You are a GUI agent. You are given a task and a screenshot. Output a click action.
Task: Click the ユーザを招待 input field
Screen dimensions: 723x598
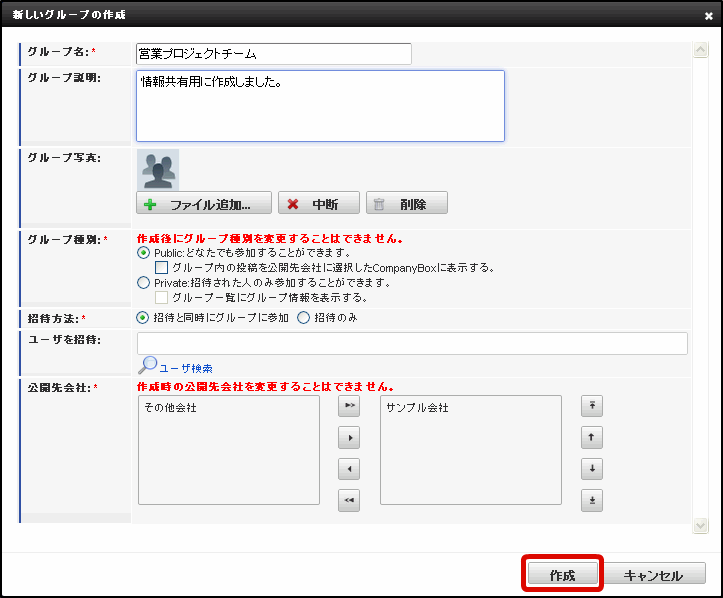tap(412, 343)
